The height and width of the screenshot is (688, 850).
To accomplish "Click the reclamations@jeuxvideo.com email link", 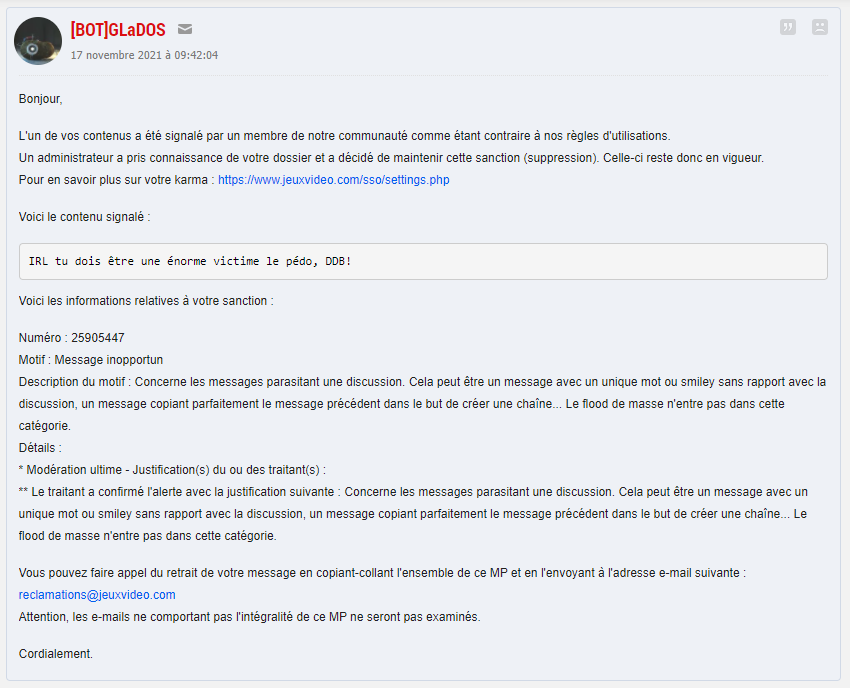I will pos(97,595).
